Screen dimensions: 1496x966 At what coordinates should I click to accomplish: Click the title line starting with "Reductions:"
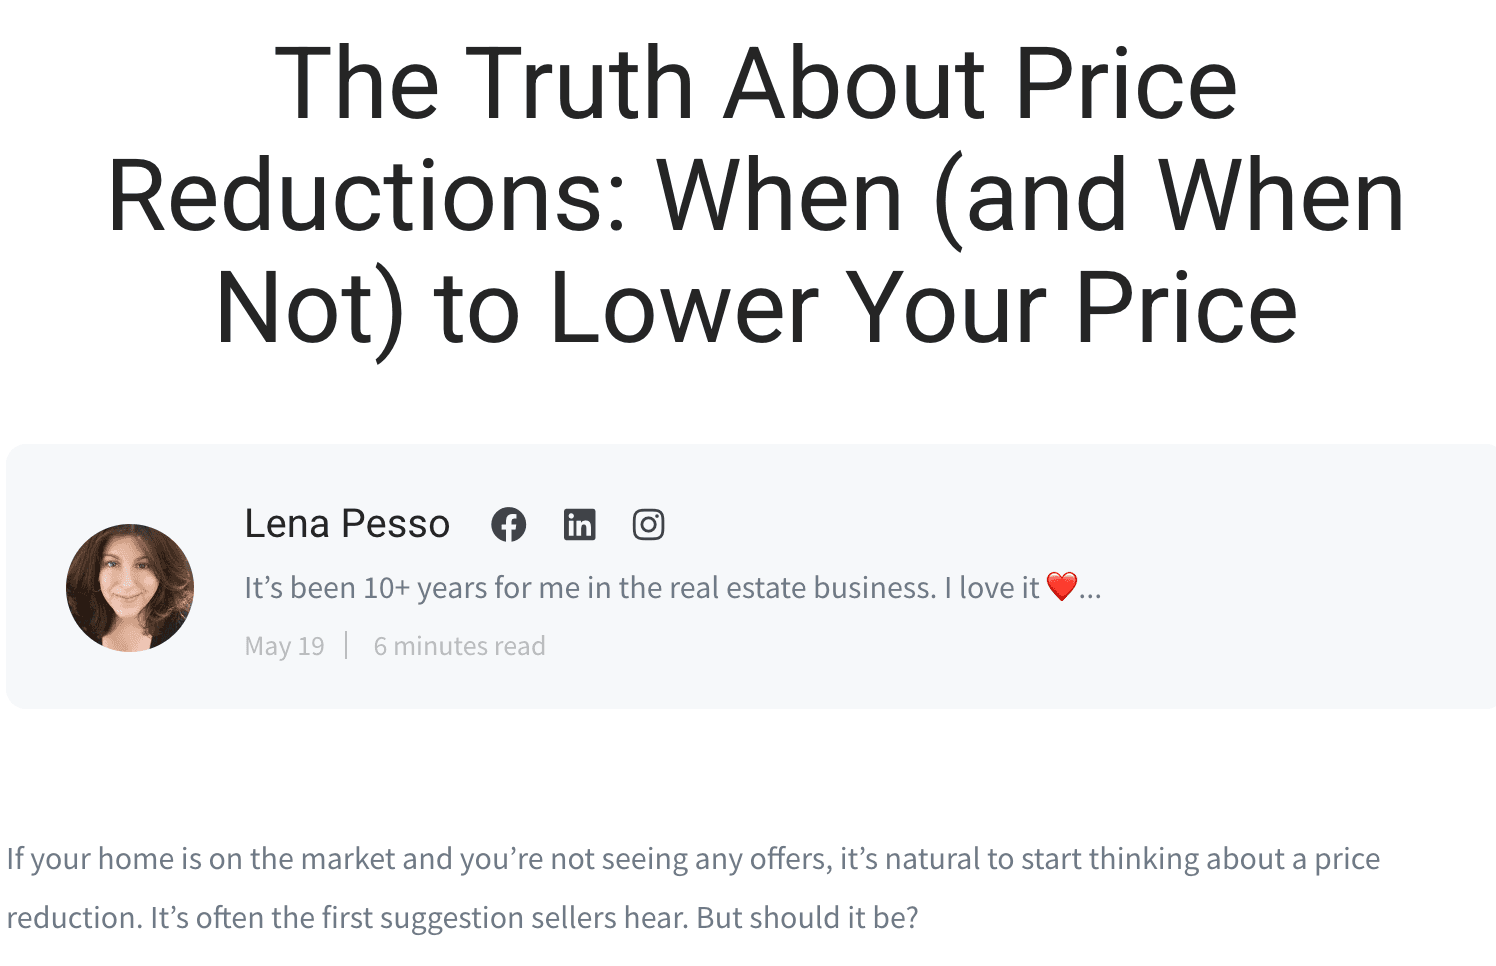tap(755, 196)
